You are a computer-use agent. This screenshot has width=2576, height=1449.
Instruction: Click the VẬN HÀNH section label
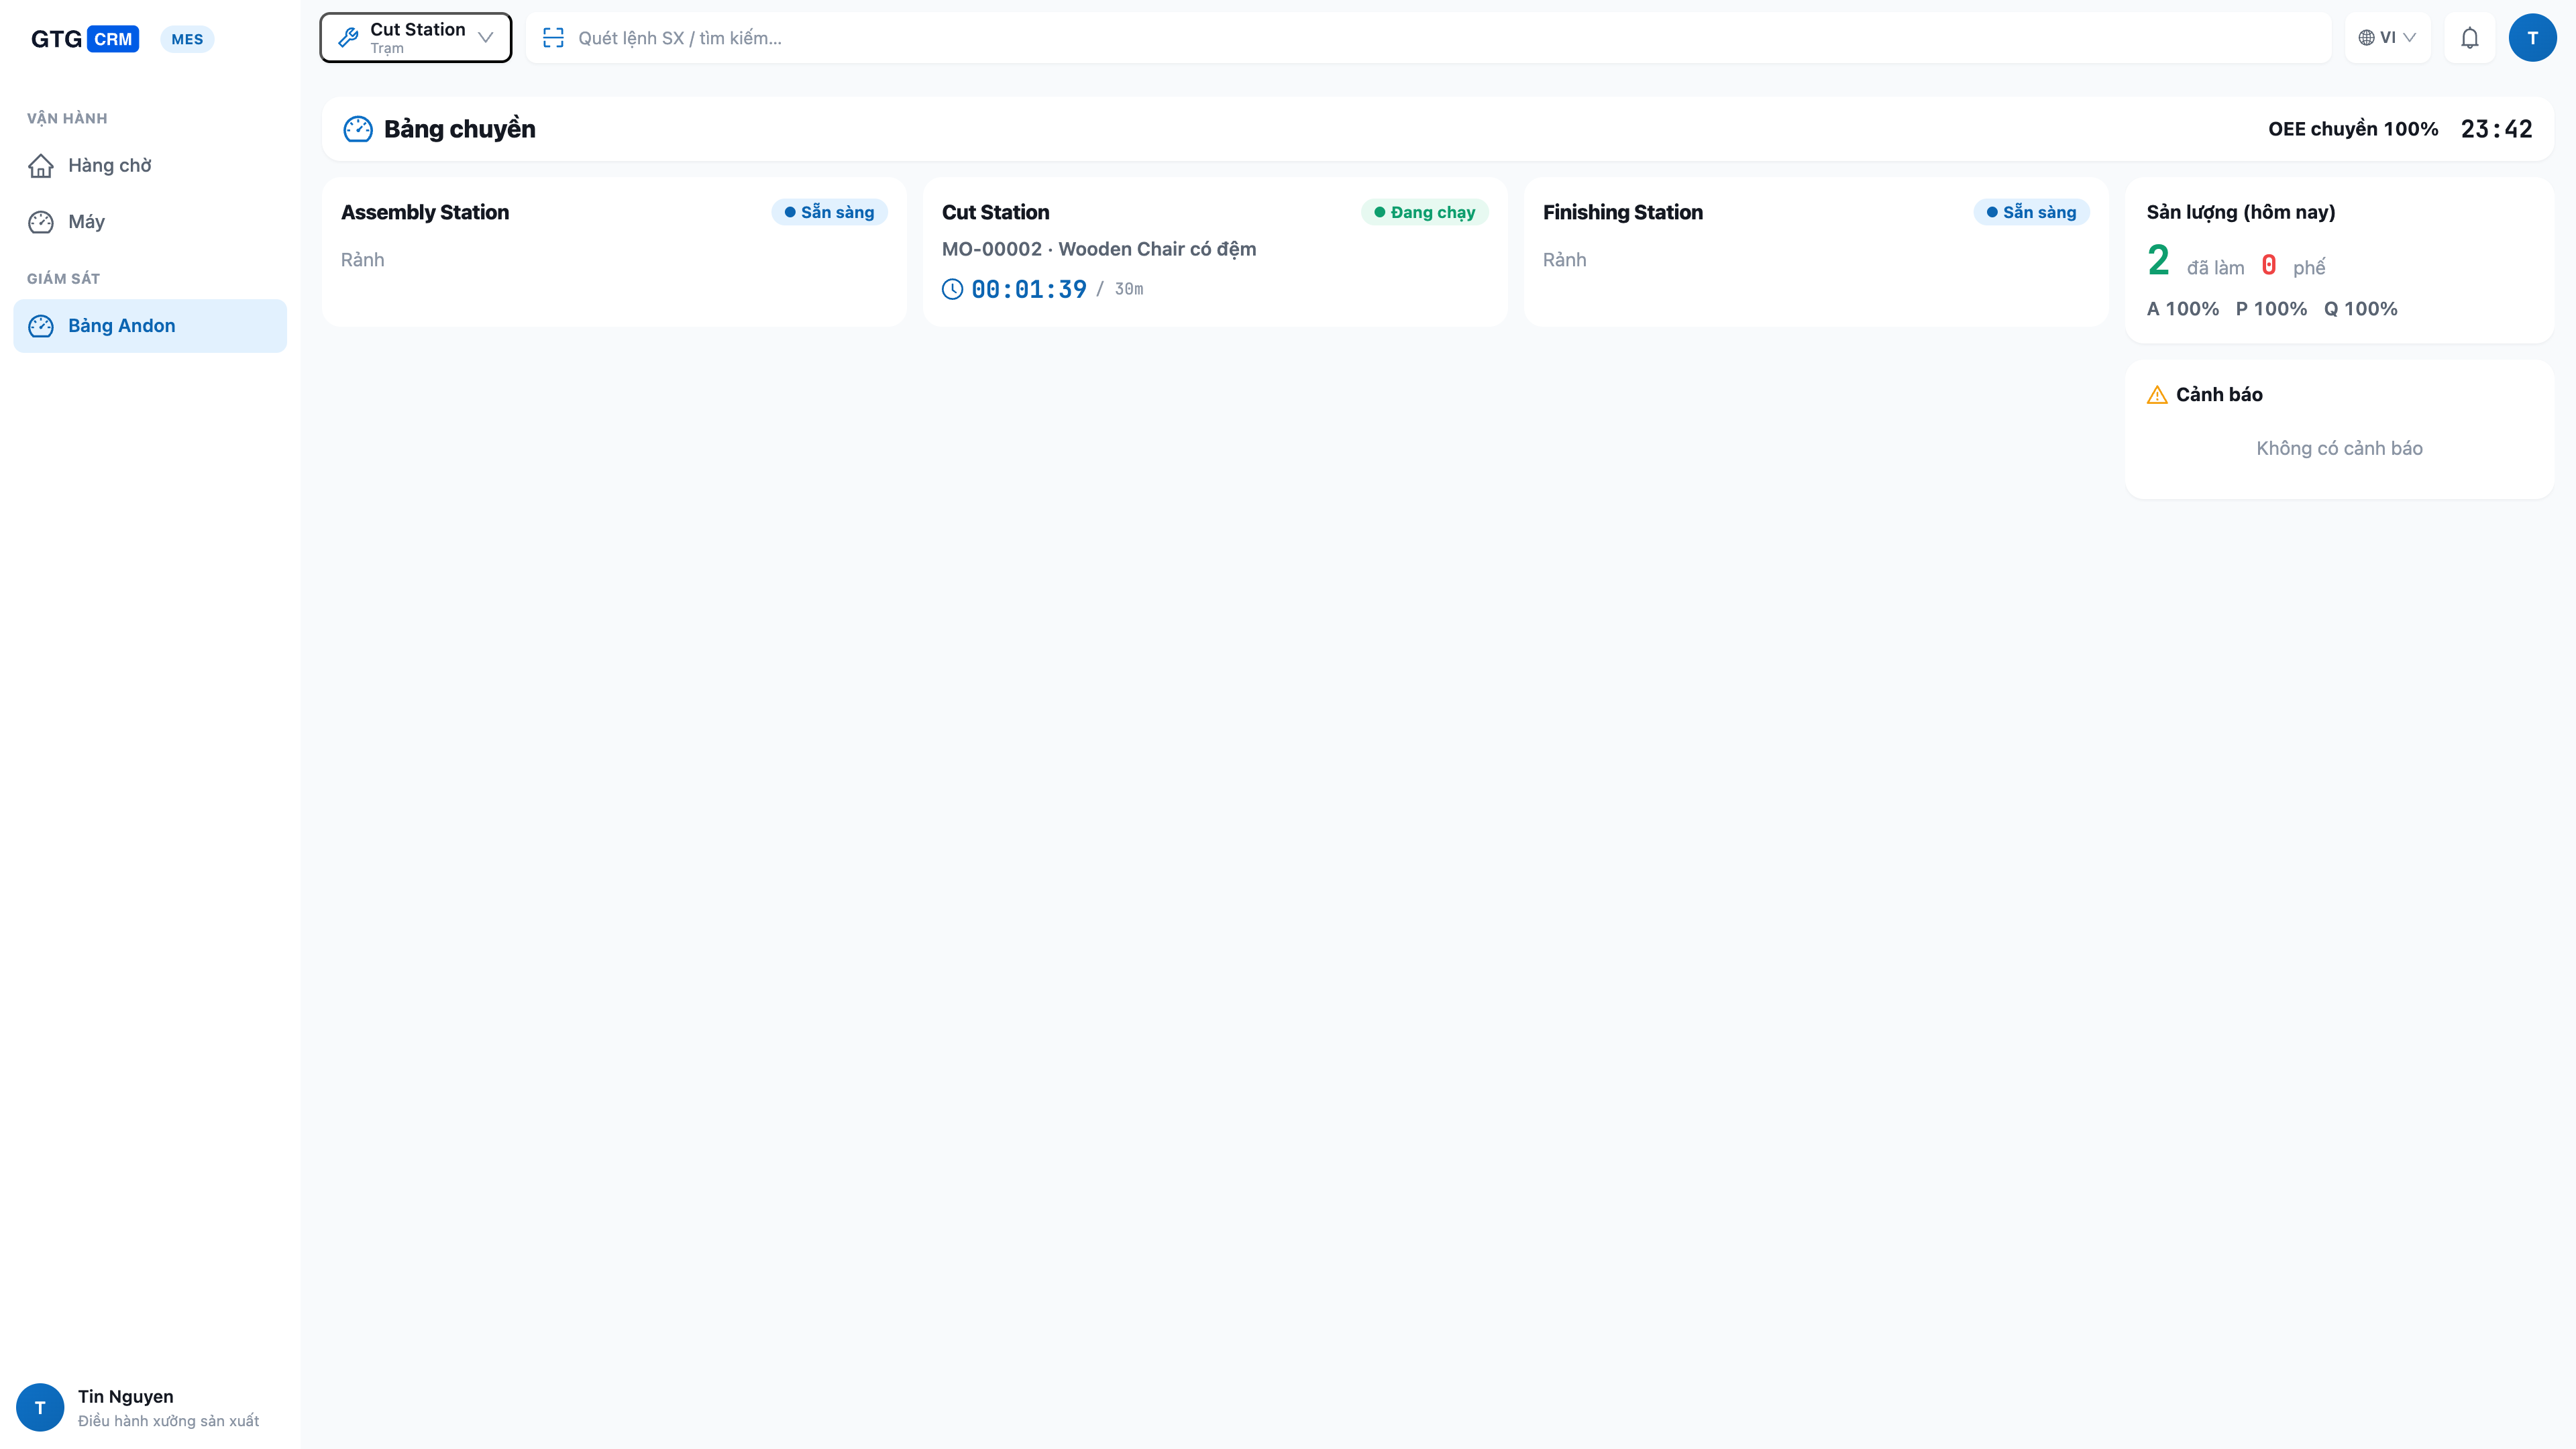pyautogui.click(x=67, y=118)
